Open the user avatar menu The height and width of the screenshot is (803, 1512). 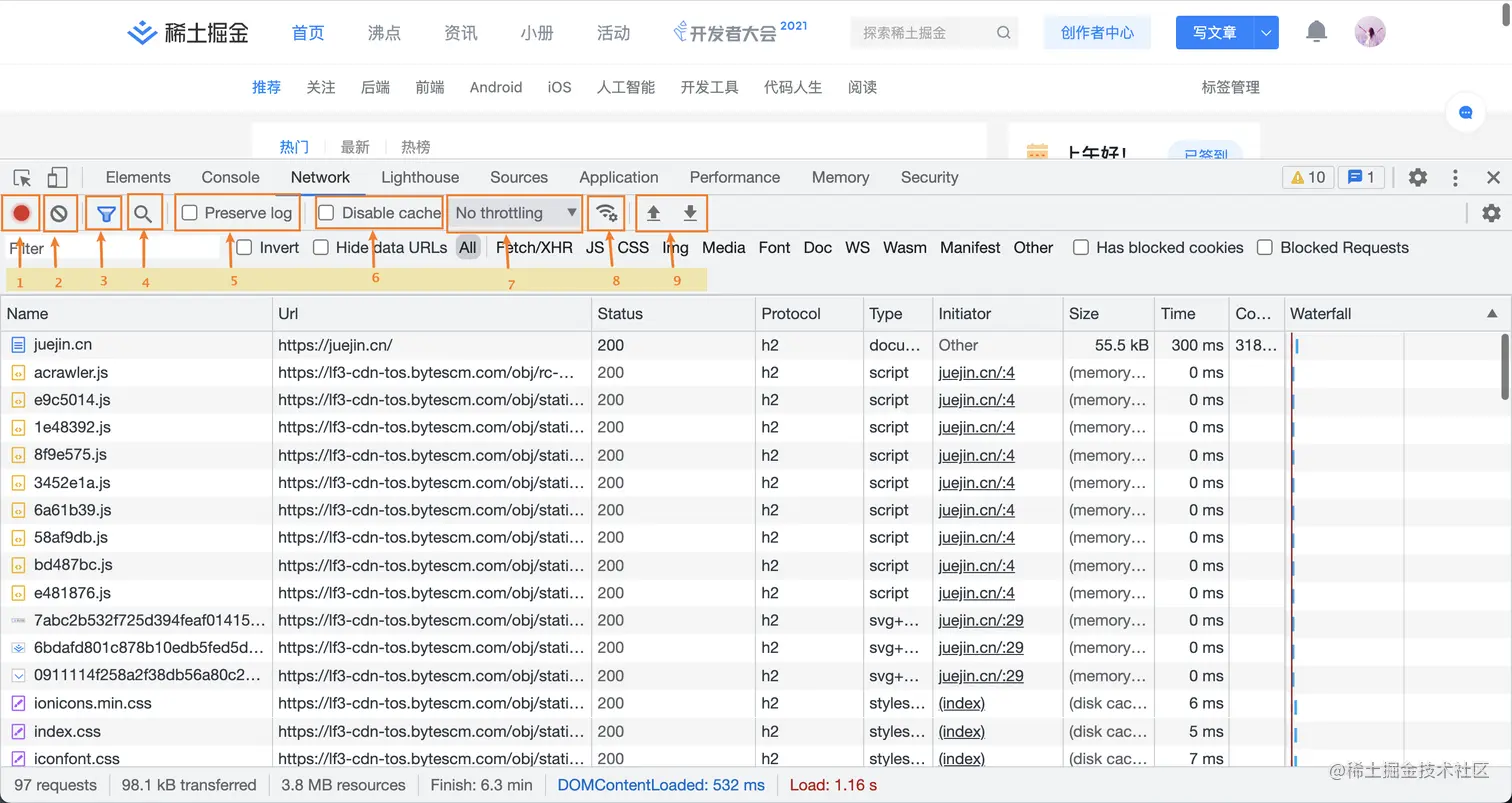pos(1370,32)
